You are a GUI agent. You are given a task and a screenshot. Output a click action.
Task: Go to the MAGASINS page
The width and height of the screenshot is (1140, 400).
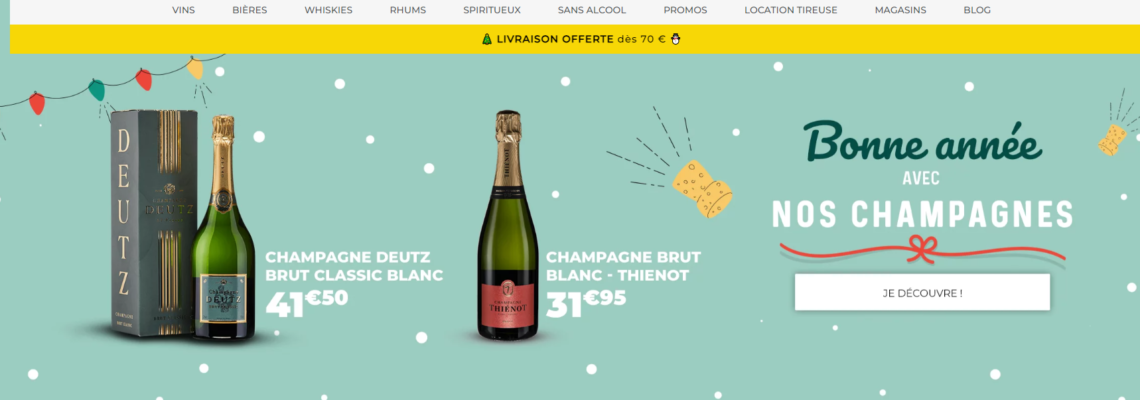[x=900, y=10]
